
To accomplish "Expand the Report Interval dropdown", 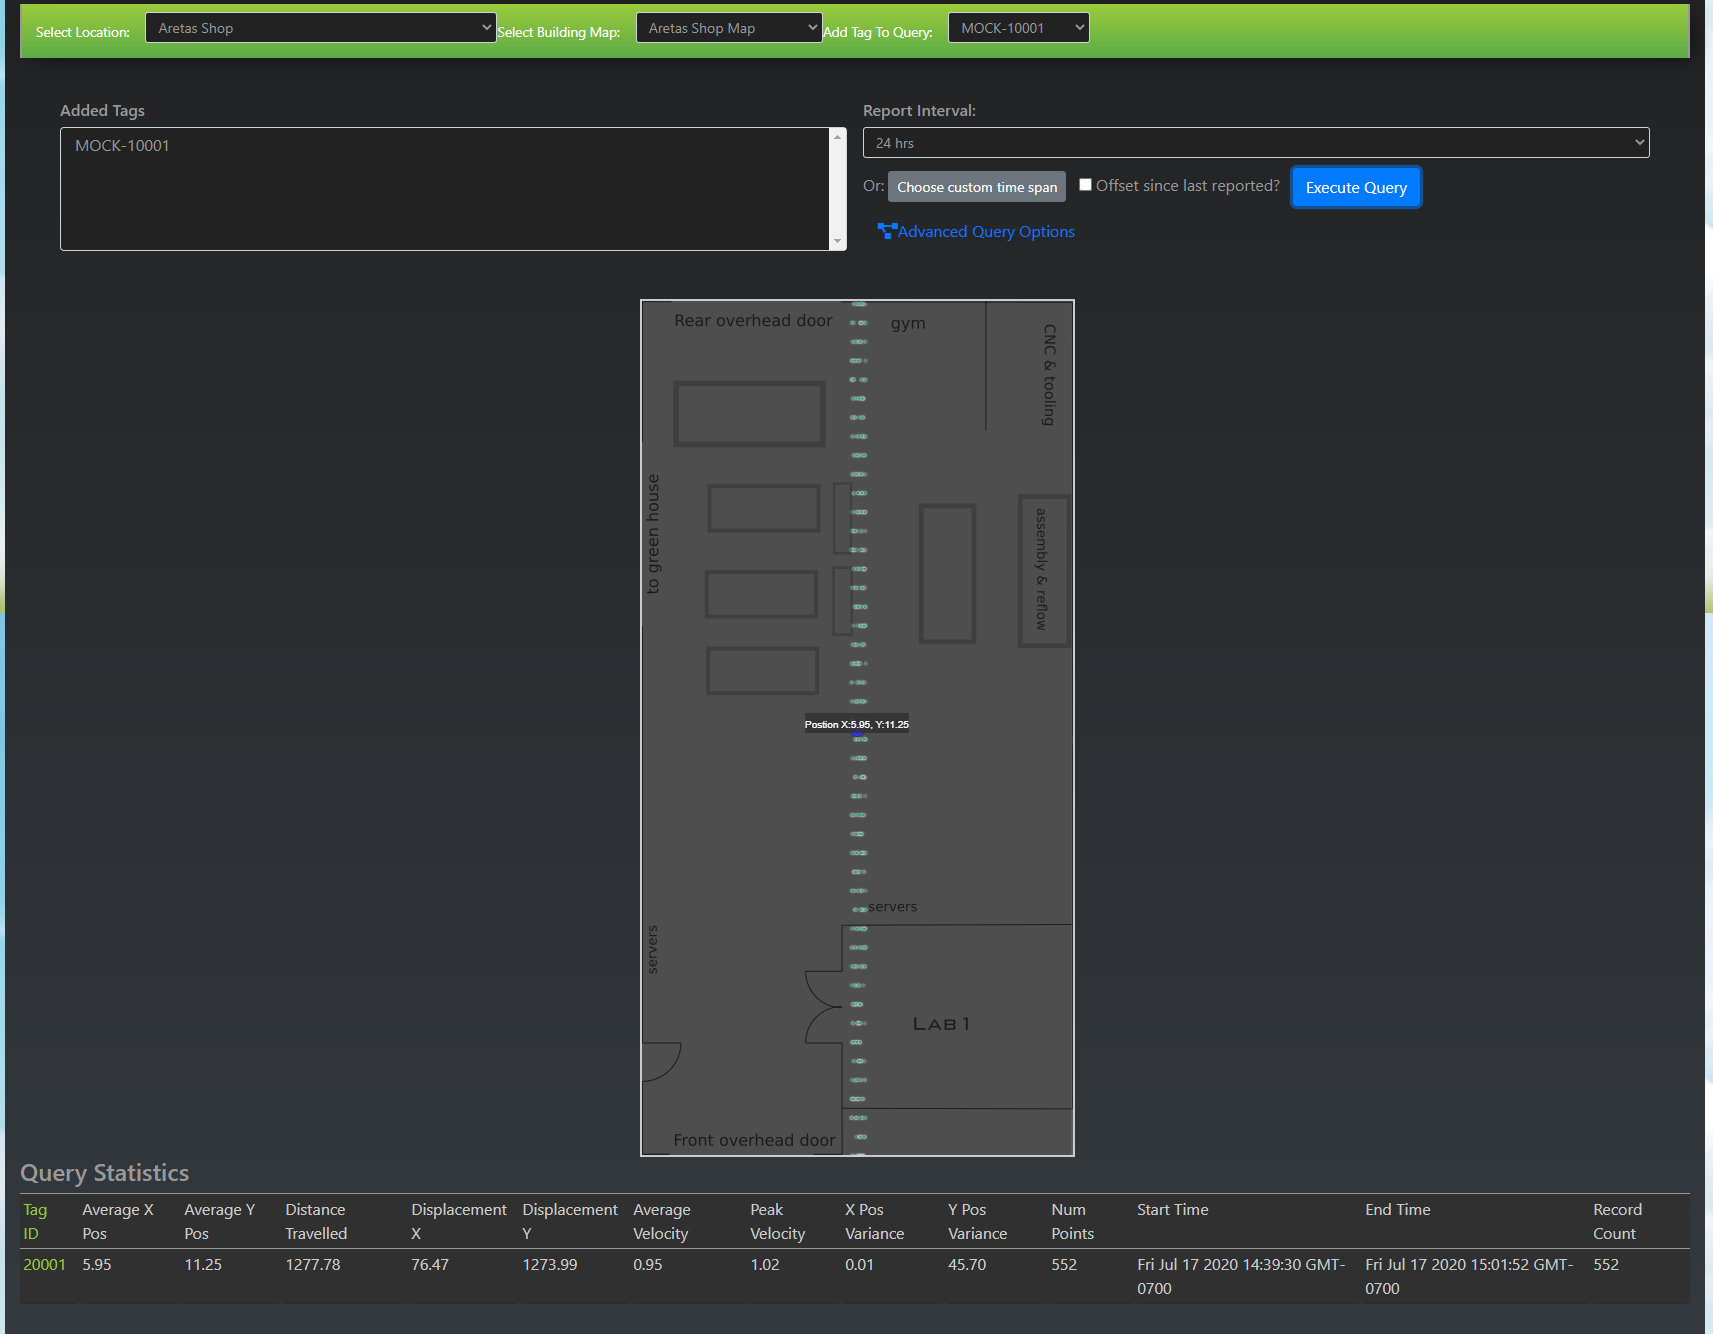I will pyautogui.click(x=1256, y=143).
